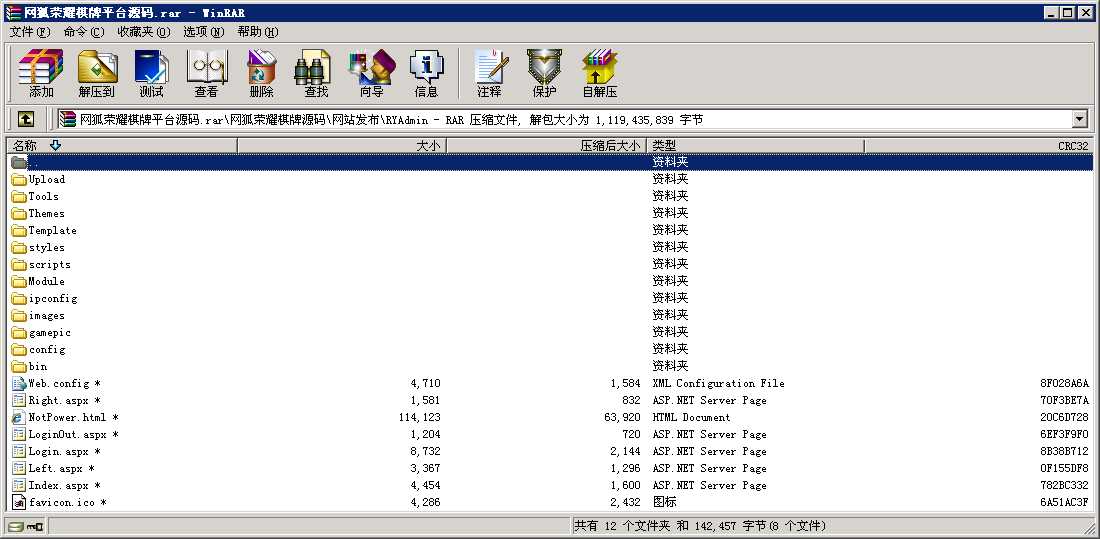The image size is (1100, 539).
Task: Select the gamepic folder row
Action: (550, 332)
